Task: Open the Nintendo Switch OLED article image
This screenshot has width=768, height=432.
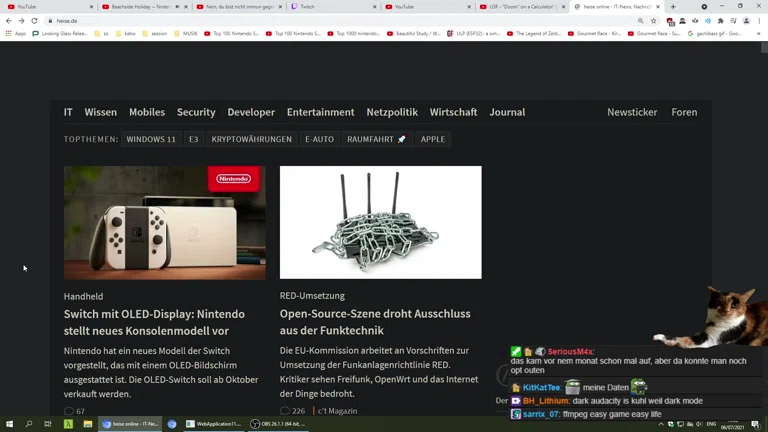Action: click(165, 223)
